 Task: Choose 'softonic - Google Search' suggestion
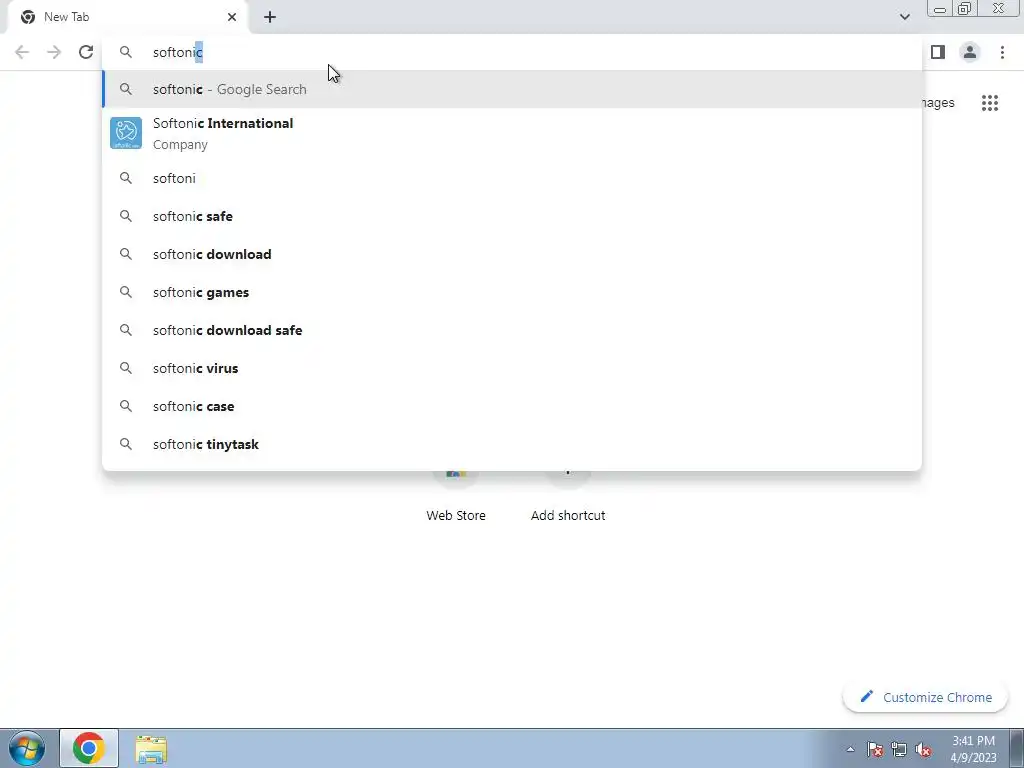[x=512, y=89]
